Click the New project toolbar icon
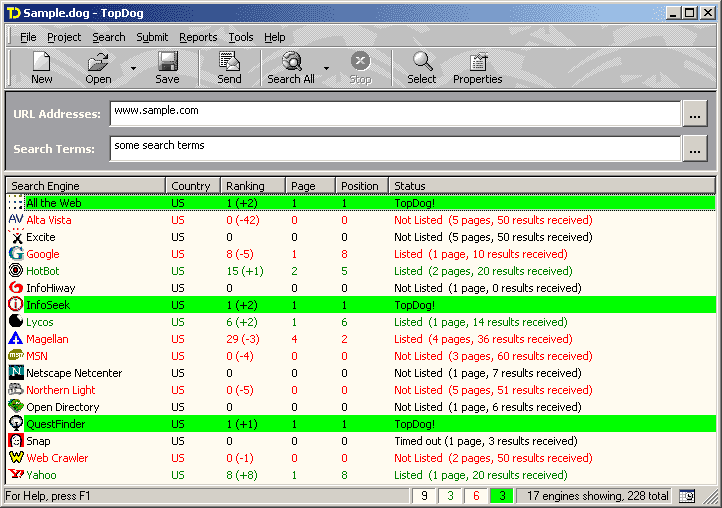 click(41, 61)
